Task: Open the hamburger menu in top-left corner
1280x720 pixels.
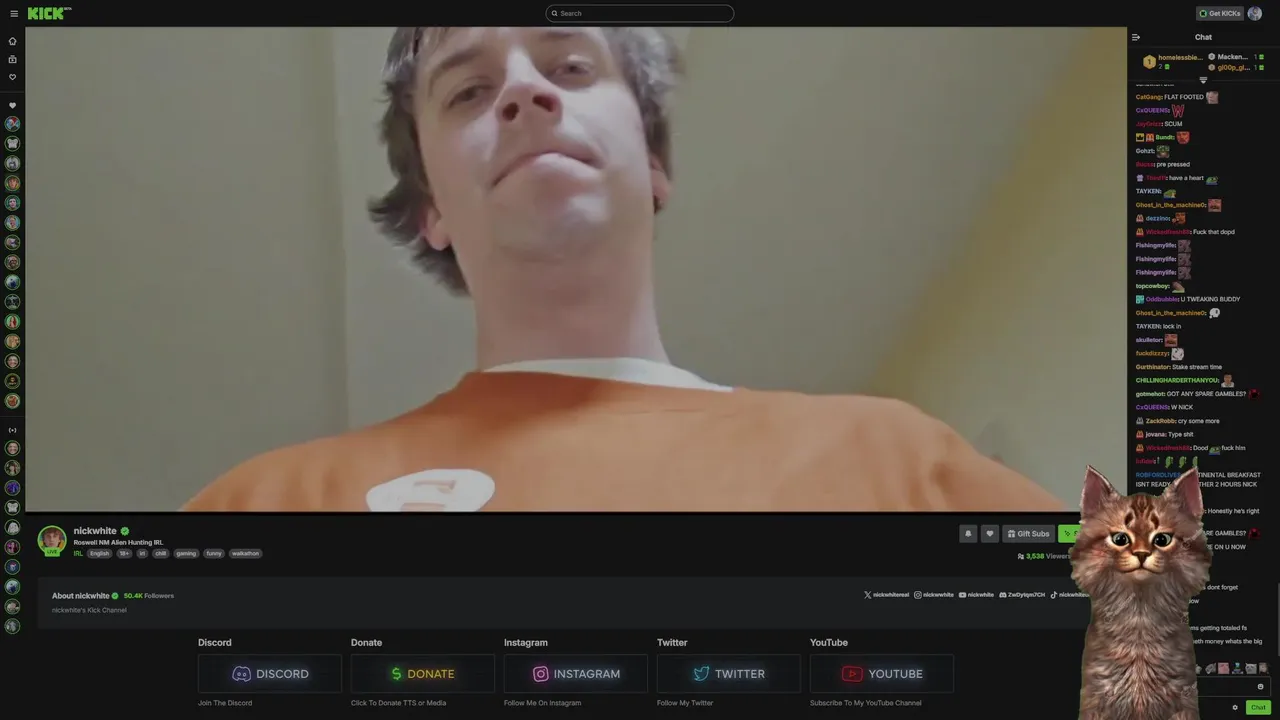Action: (x=13, y=13)
